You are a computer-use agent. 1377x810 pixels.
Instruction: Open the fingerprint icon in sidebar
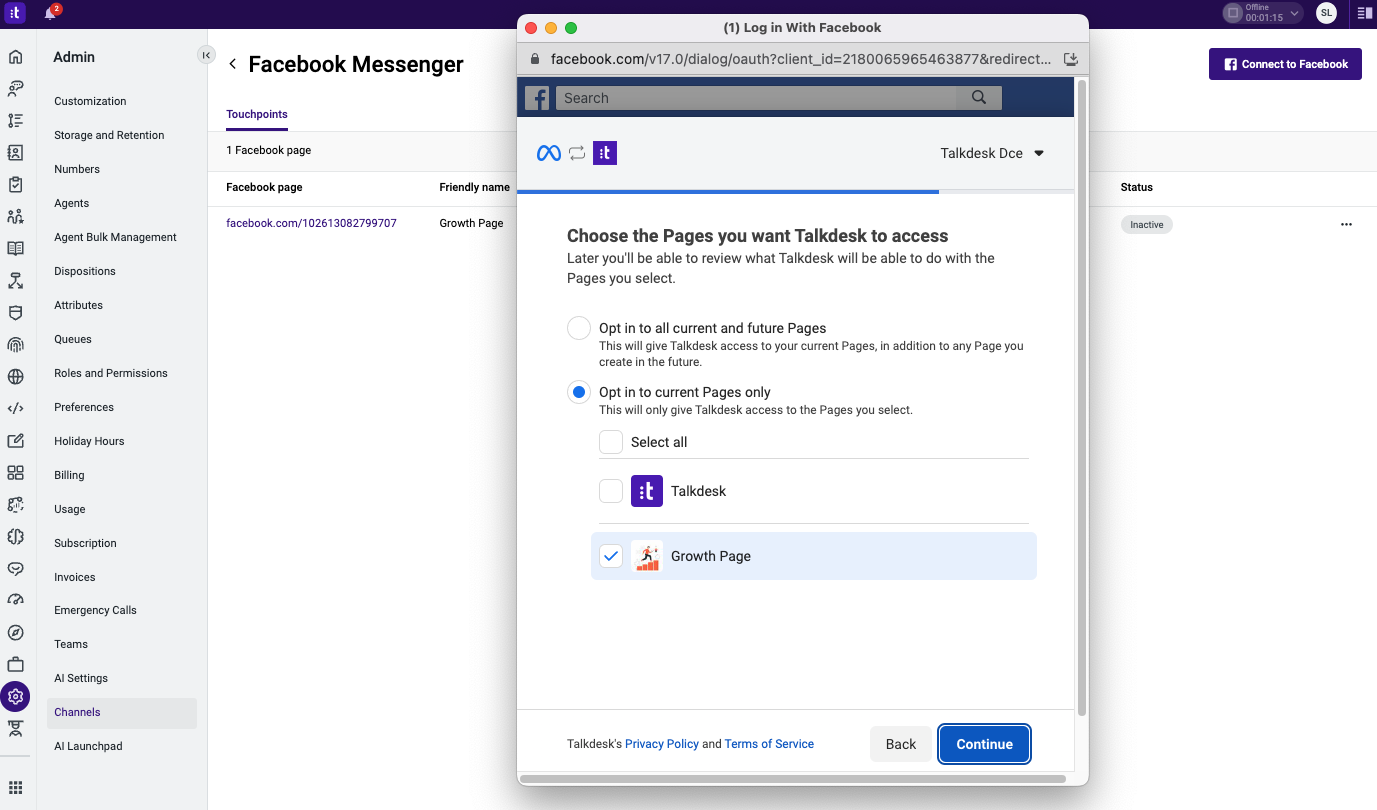(15, 345)
